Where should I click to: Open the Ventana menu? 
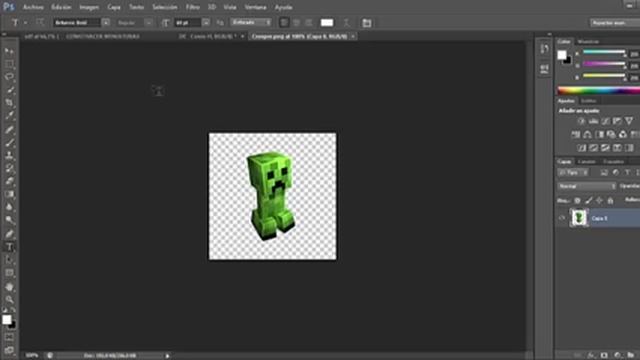tap(256, 7)
